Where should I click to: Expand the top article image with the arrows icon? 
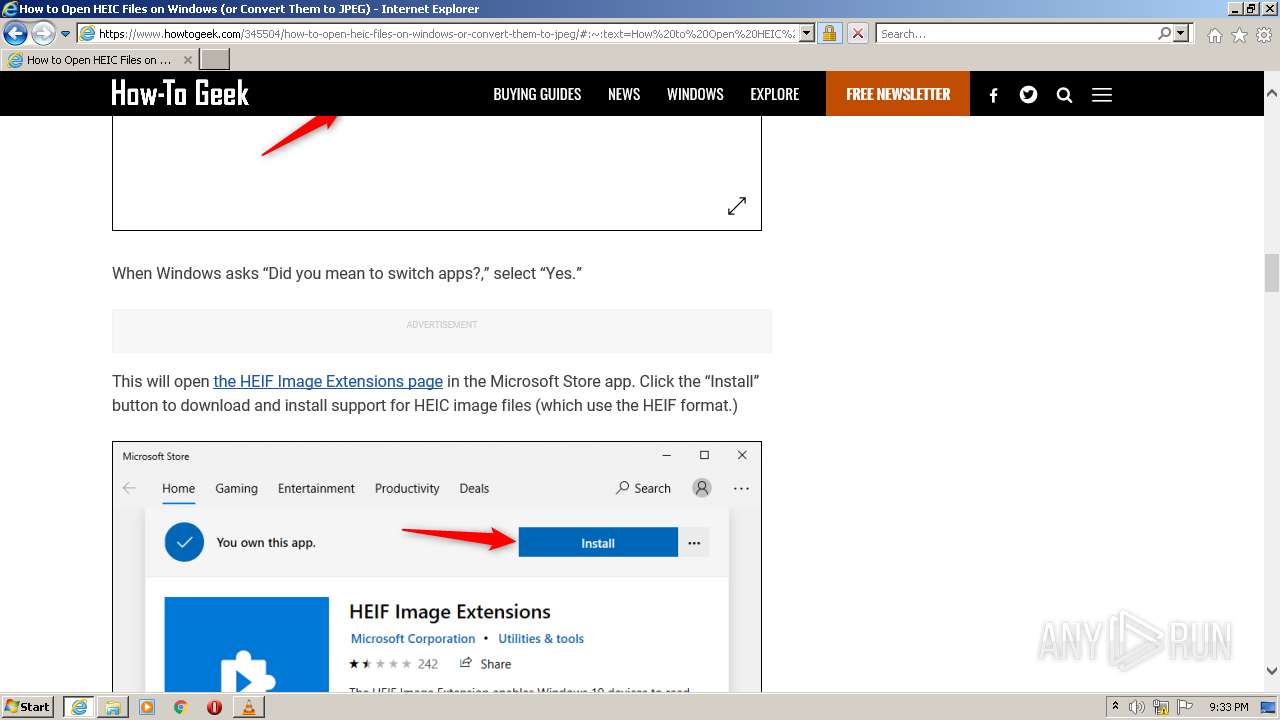[737, 206]
